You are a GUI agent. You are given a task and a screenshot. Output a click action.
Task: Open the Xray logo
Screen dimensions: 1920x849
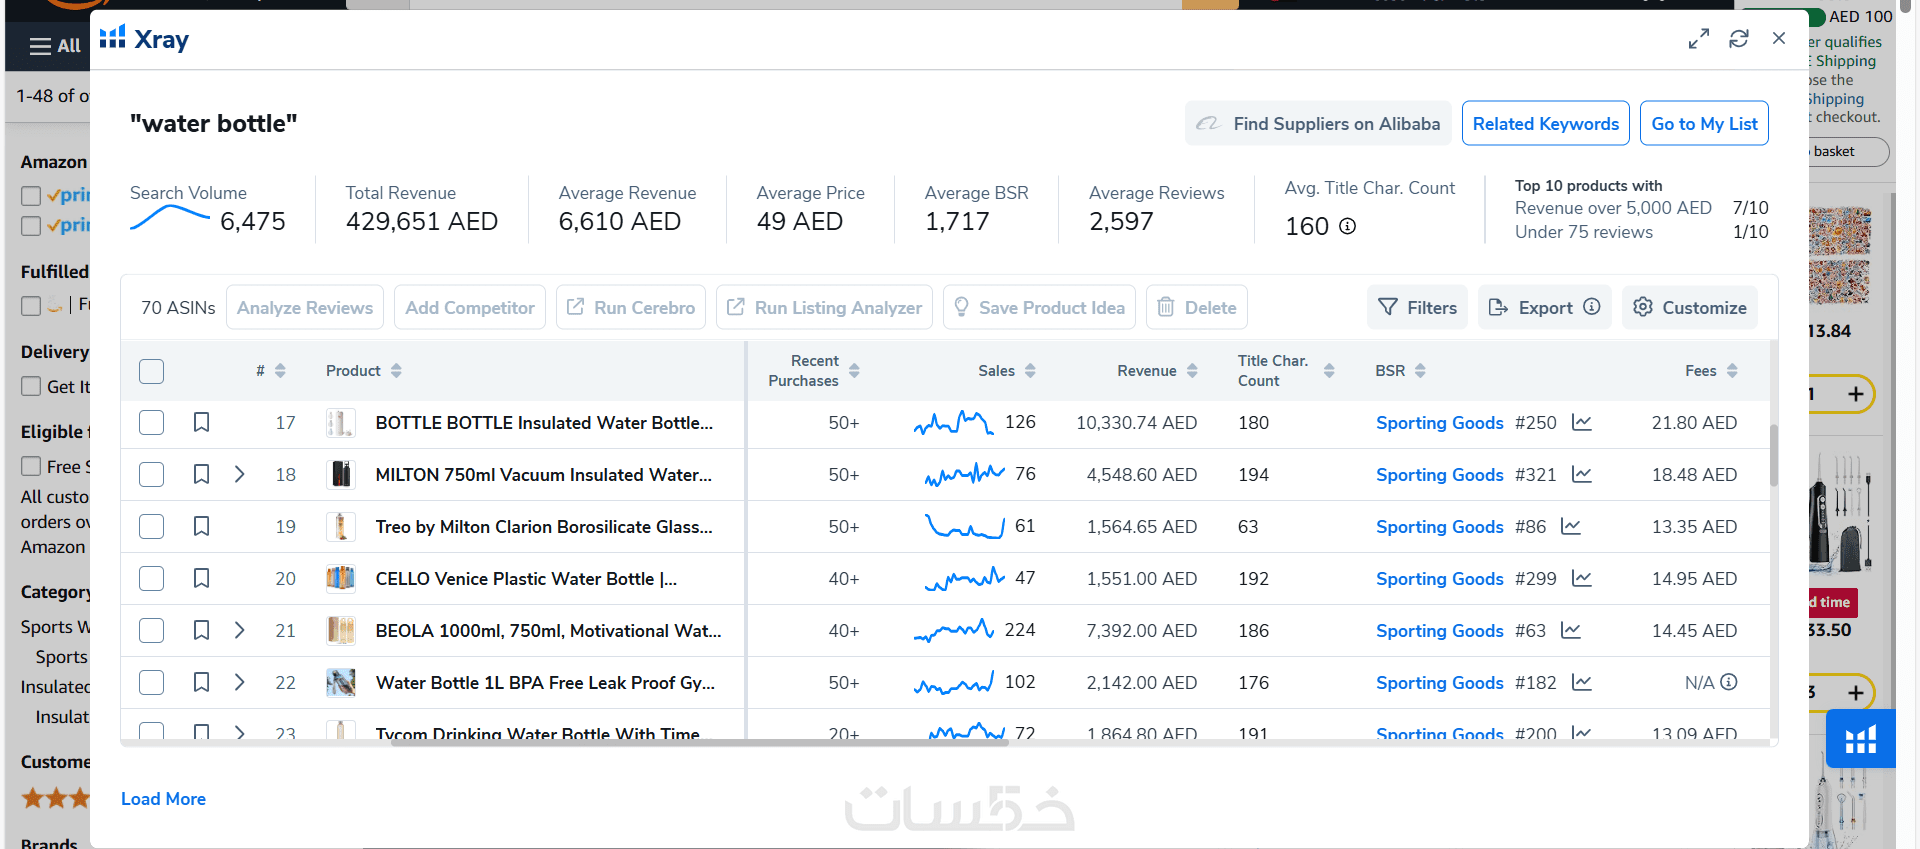click(x=144, y=39)
